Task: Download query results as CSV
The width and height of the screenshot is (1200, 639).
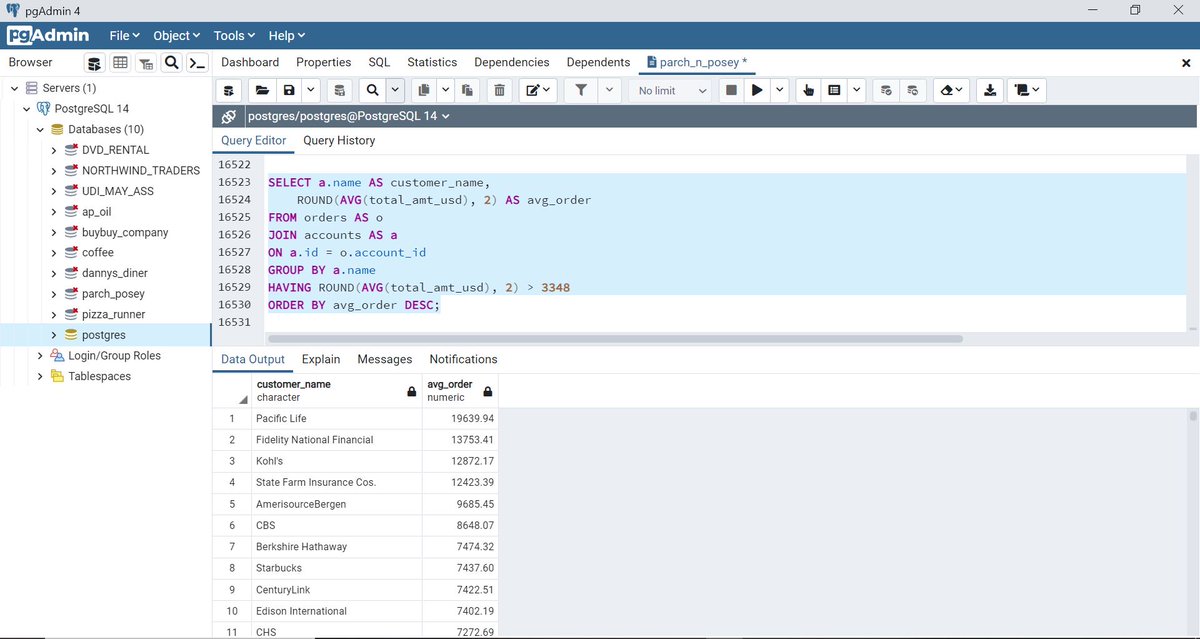Action: tap(990, 90)
